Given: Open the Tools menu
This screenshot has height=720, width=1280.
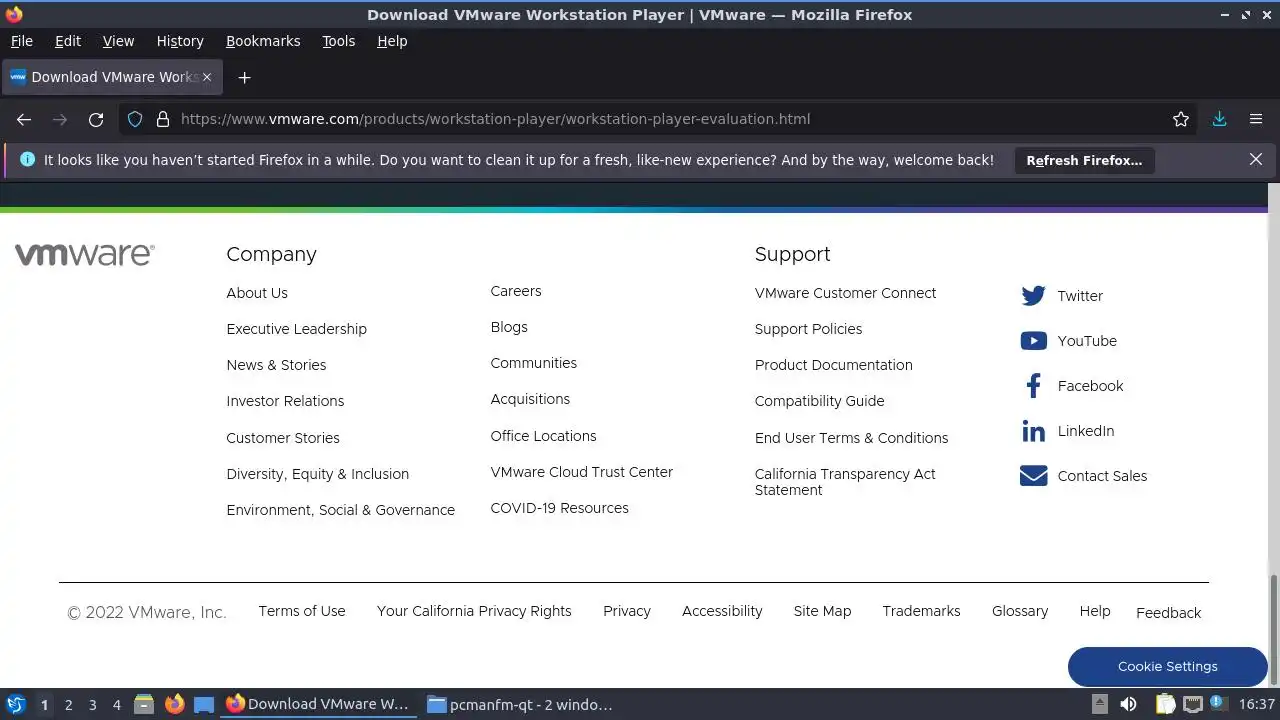Looking at the screenshot, I should coord(338,41).
